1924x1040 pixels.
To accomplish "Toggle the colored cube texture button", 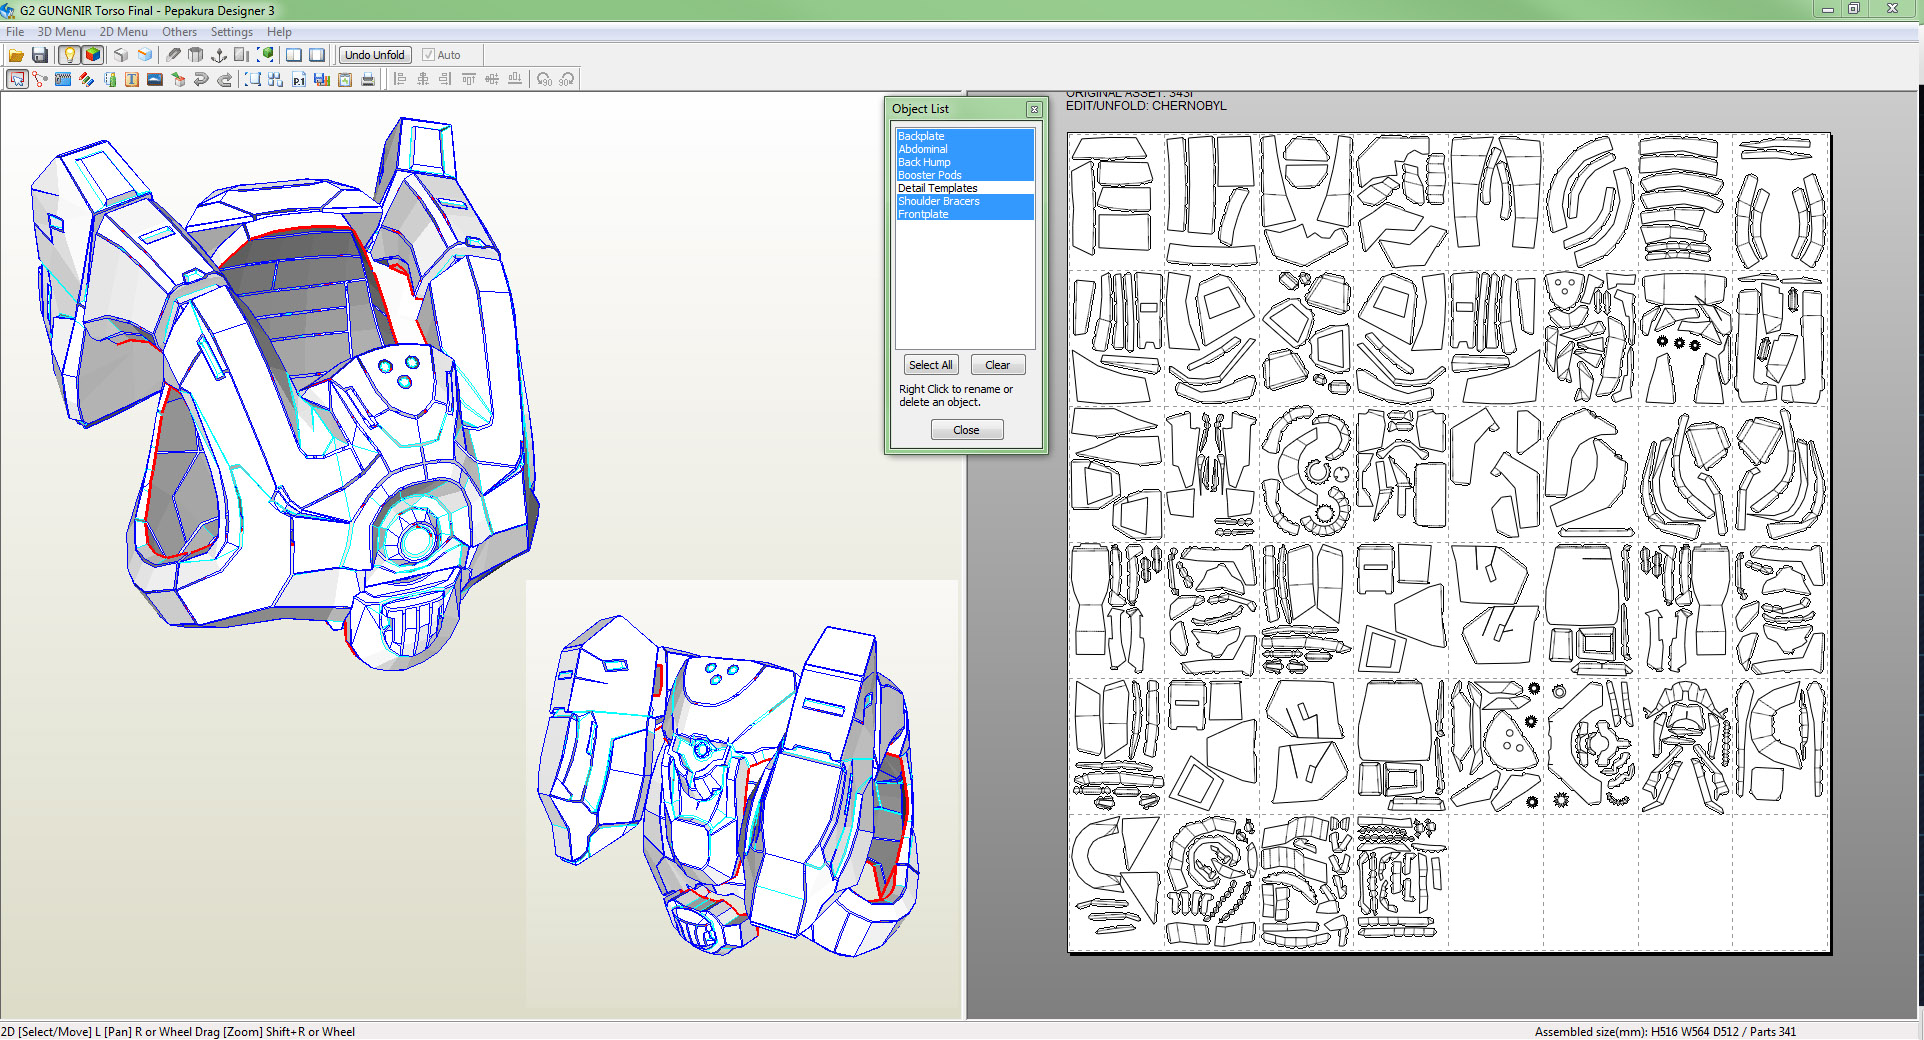I will pos(93,55).
